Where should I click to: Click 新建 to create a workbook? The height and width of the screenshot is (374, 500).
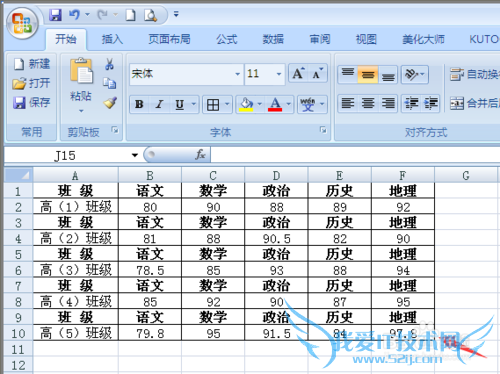pyautogui.click(x=32, y=64)
